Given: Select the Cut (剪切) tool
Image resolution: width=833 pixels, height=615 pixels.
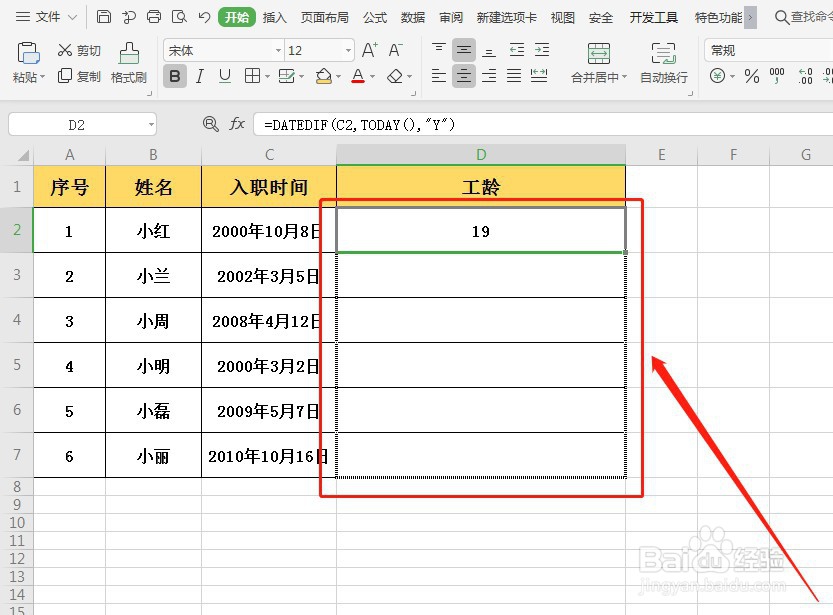Looking at the screenshot, I should [x=77, y=50].
